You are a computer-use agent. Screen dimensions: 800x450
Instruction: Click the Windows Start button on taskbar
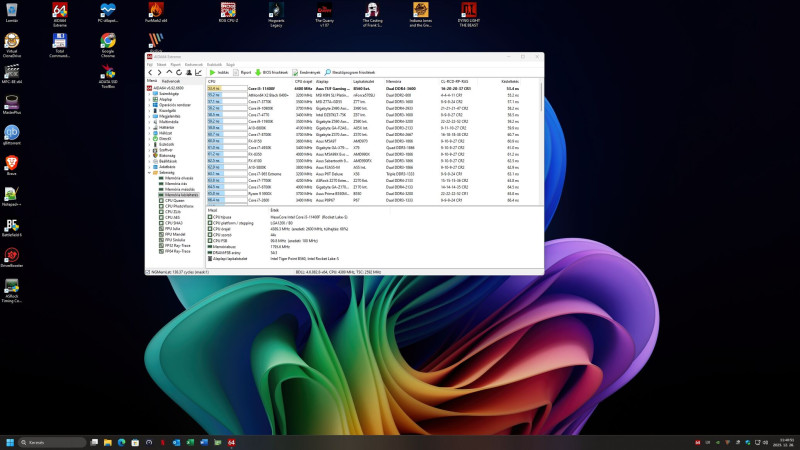tap(12, 441)
